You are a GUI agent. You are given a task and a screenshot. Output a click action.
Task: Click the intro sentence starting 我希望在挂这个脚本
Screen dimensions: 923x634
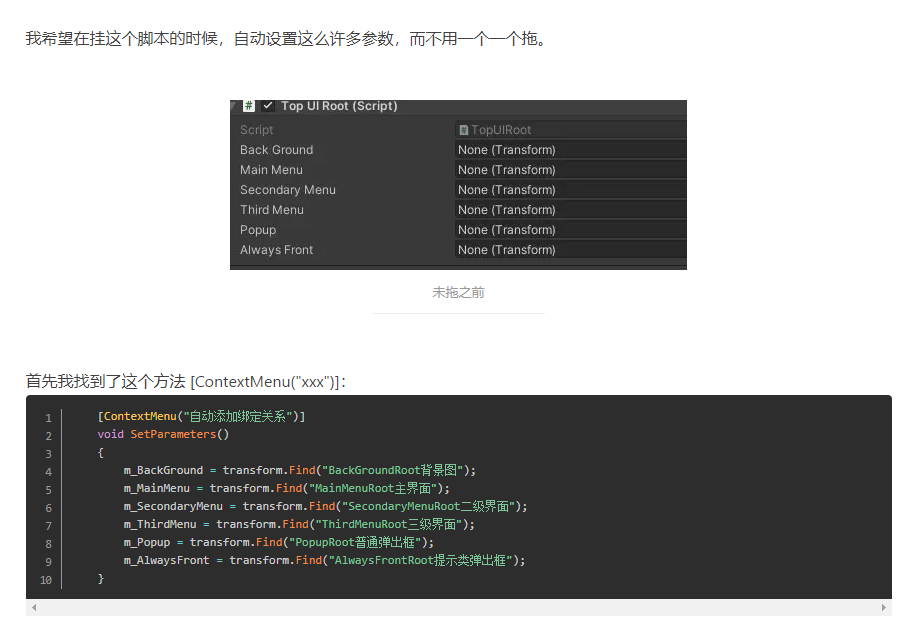(x=287, y=39)
